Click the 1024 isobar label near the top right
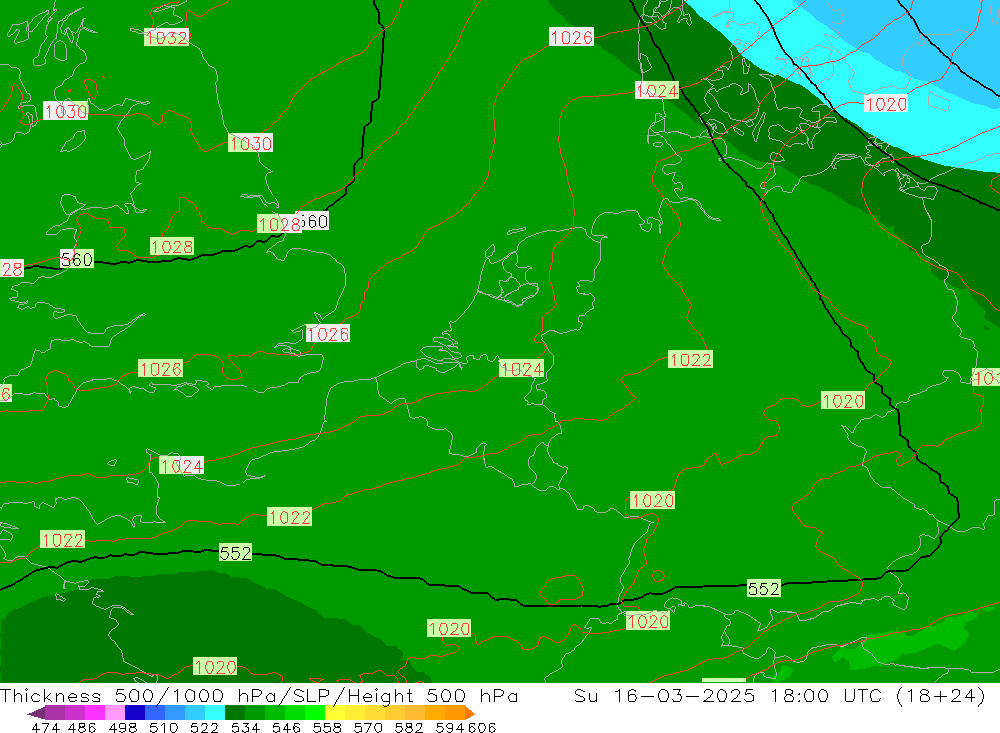Screen dimensions: 1000x733 coord(657,91)
